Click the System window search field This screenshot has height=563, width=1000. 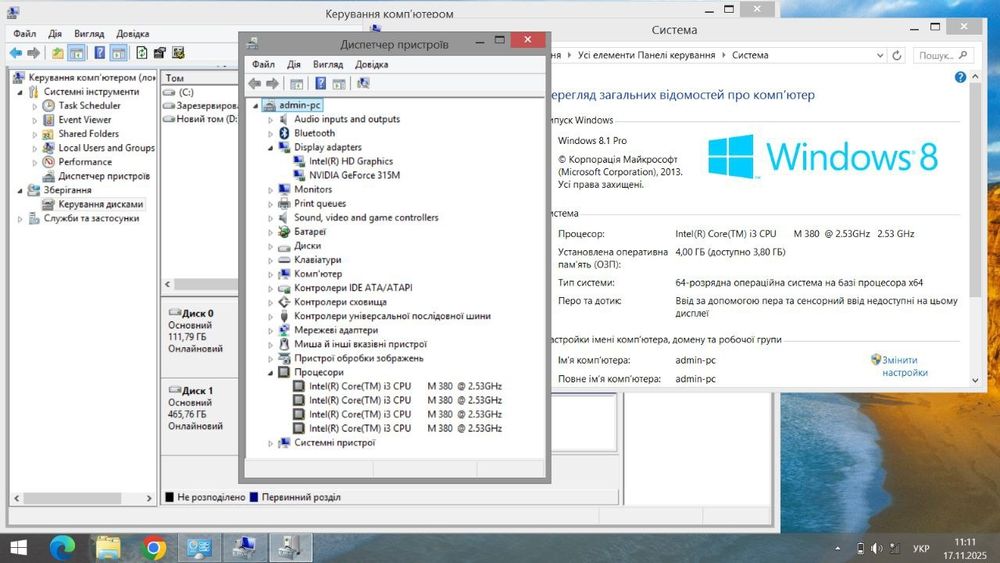(943, 55)
